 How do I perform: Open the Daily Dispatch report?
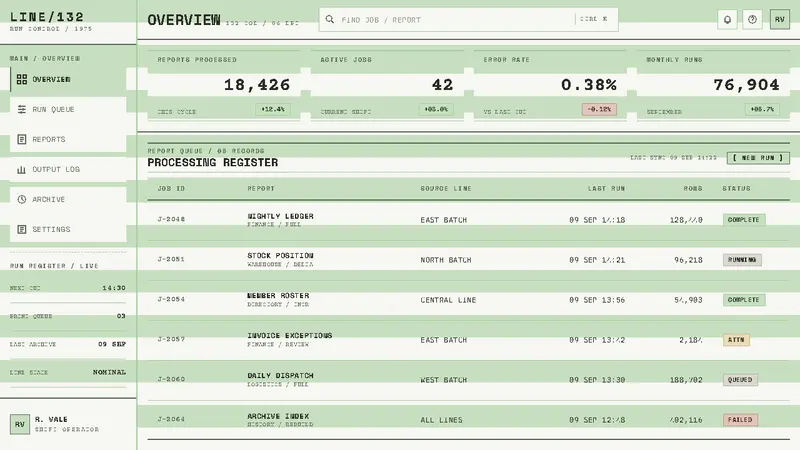pos(280,376)
